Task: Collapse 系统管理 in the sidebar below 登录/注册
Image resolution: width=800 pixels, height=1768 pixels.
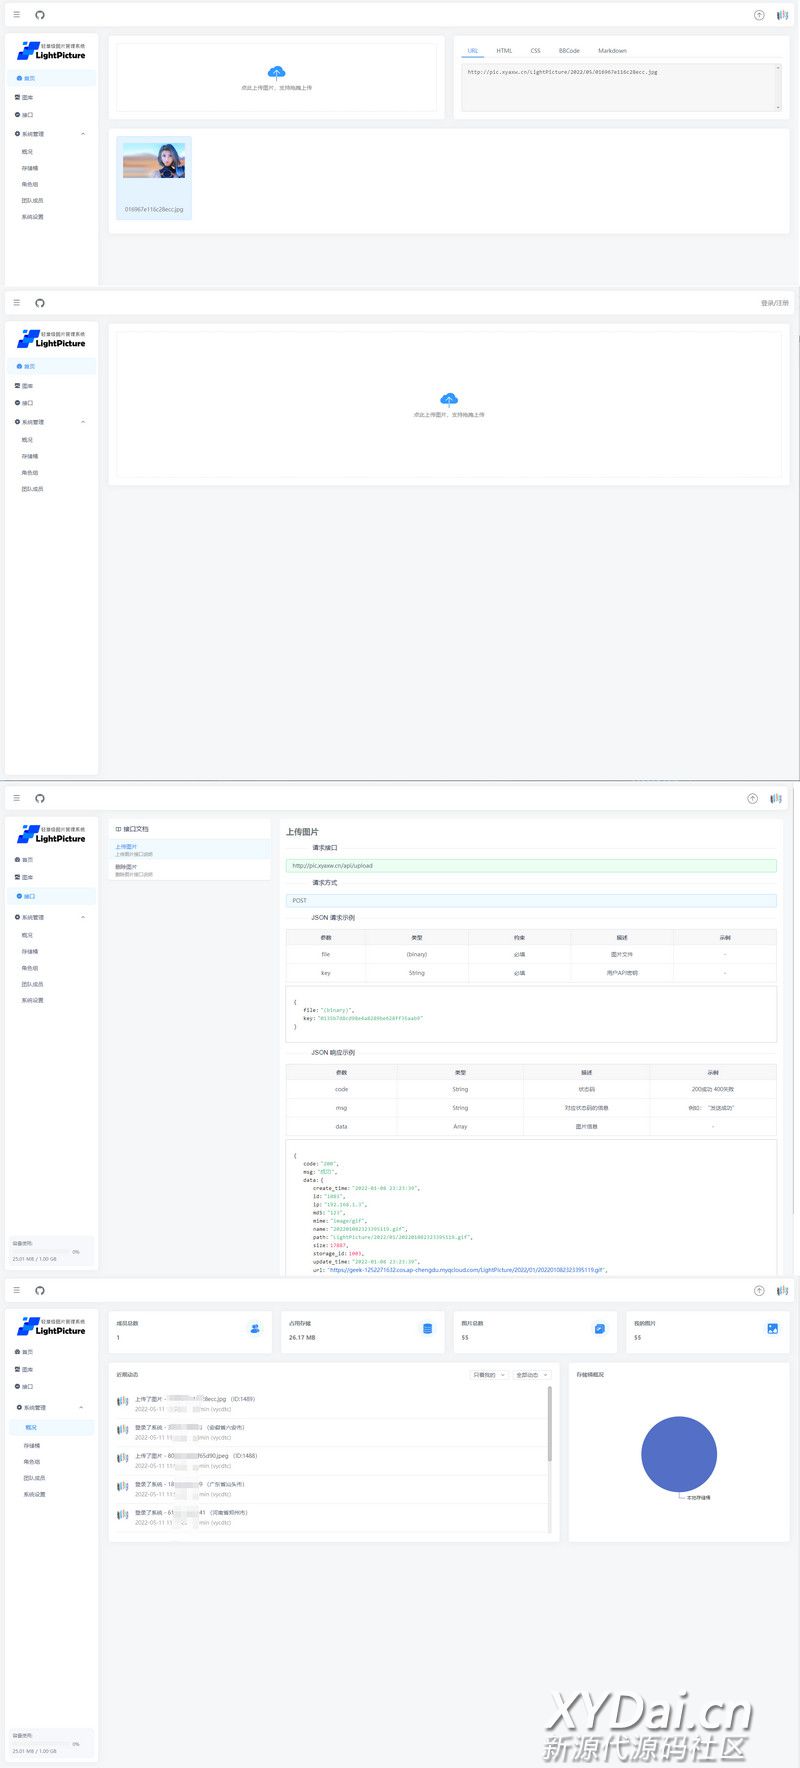Action: (x=83, y=422)
